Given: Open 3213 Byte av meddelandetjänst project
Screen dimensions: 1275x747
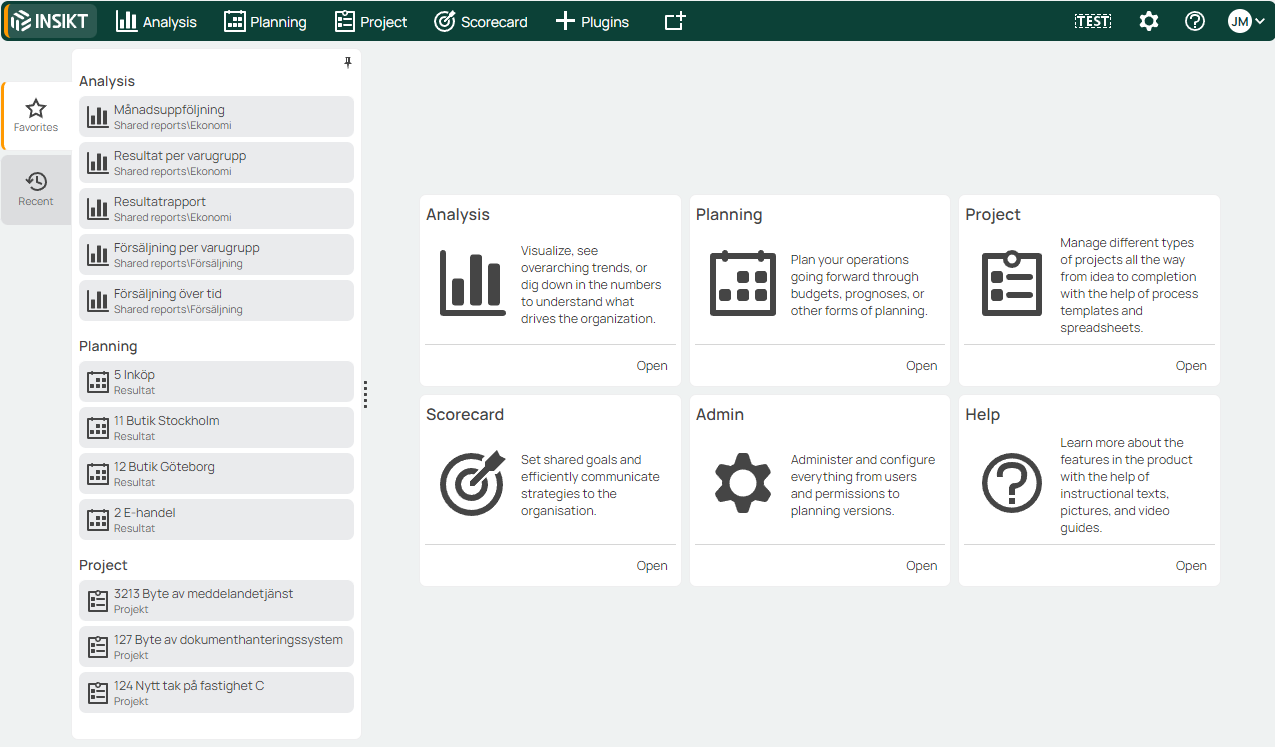Looking at the screenshot, I should pyautogui.click(x=216, y=600).
